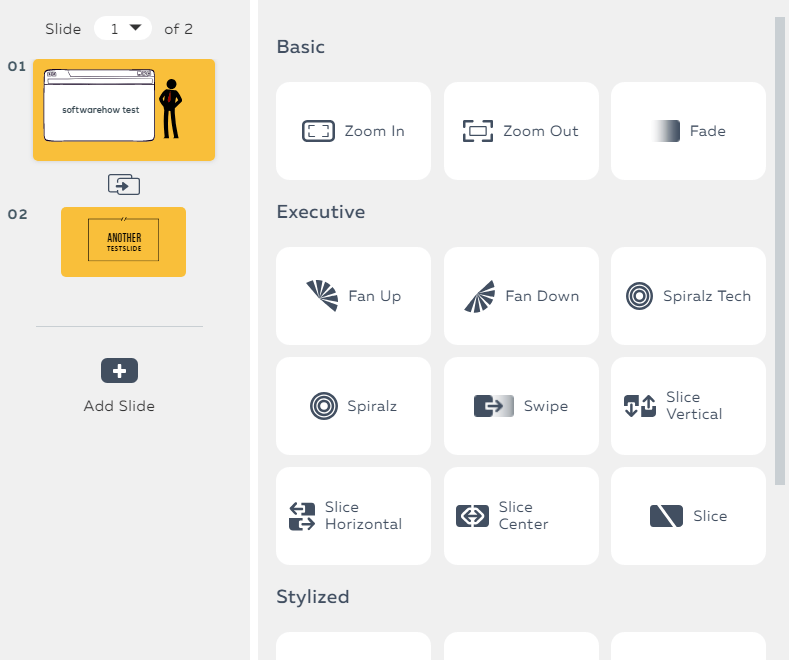Pick the Spiralz concentric circles icon

point(324,406)
